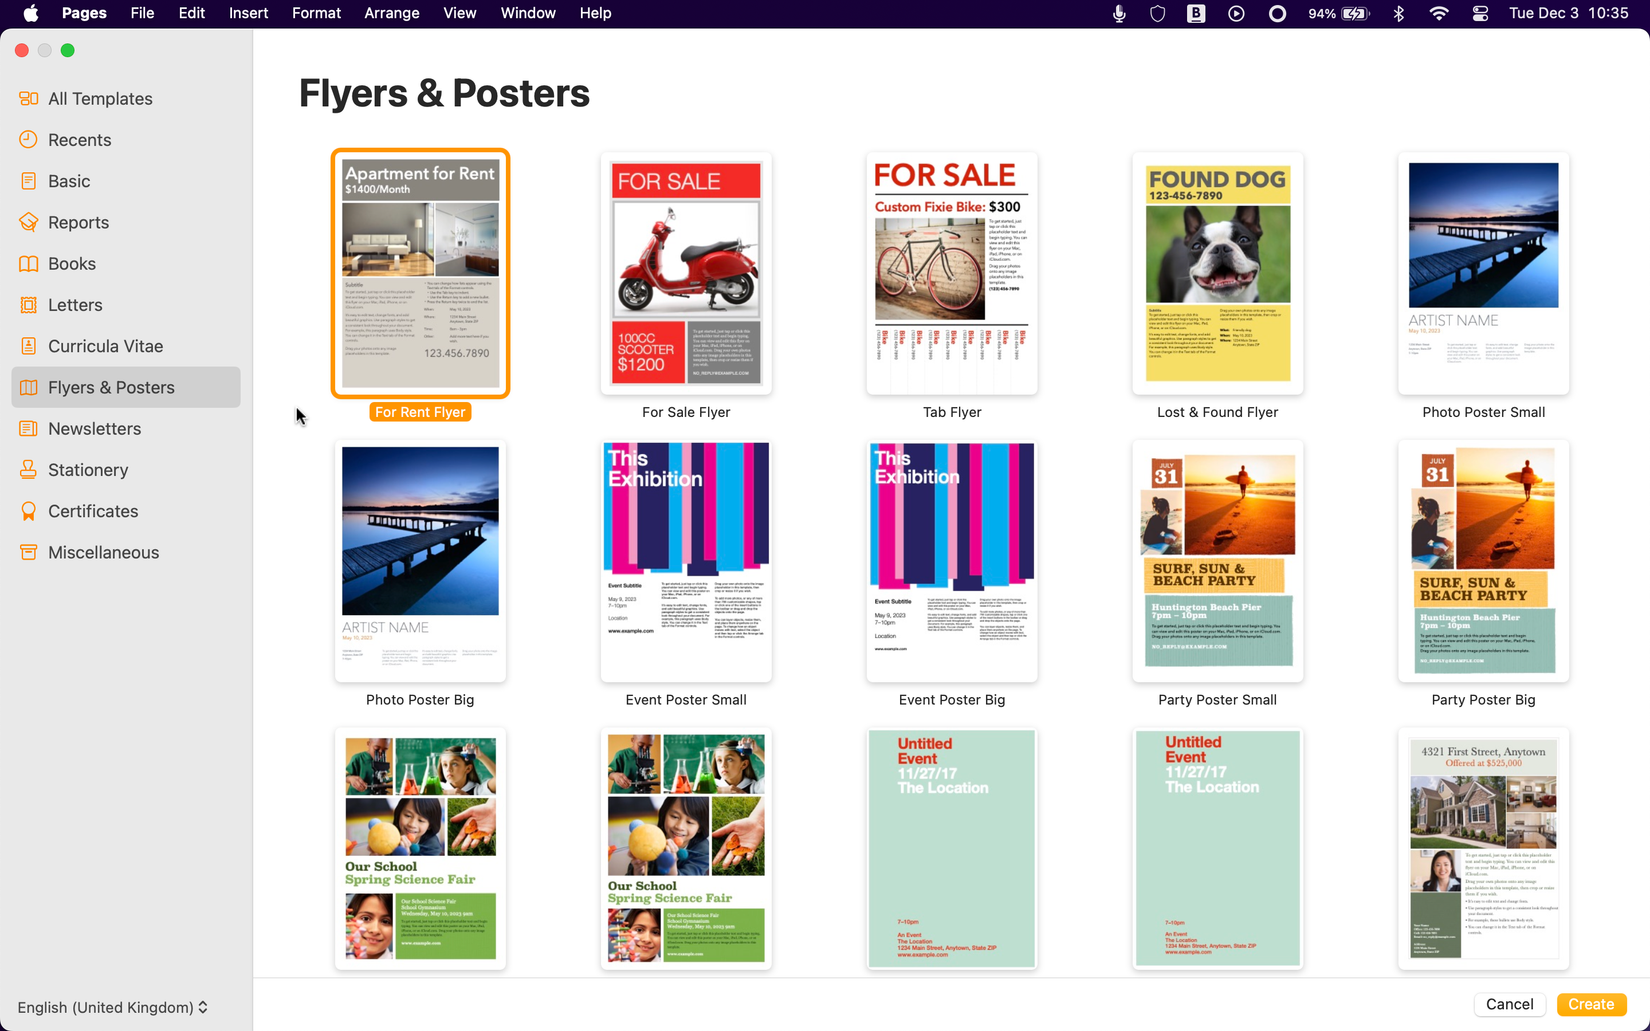Open the language selector dropdown
The height and width of the screenshot is (1031, 1650).
[113, 1007]
